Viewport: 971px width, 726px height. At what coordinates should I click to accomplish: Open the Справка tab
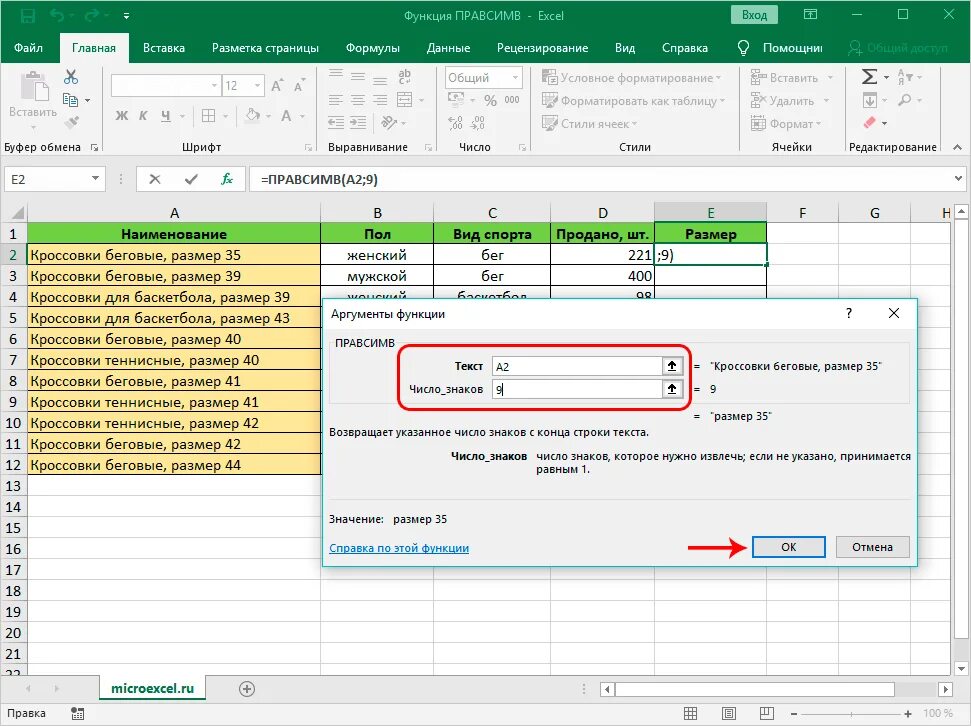pos(684,48)
